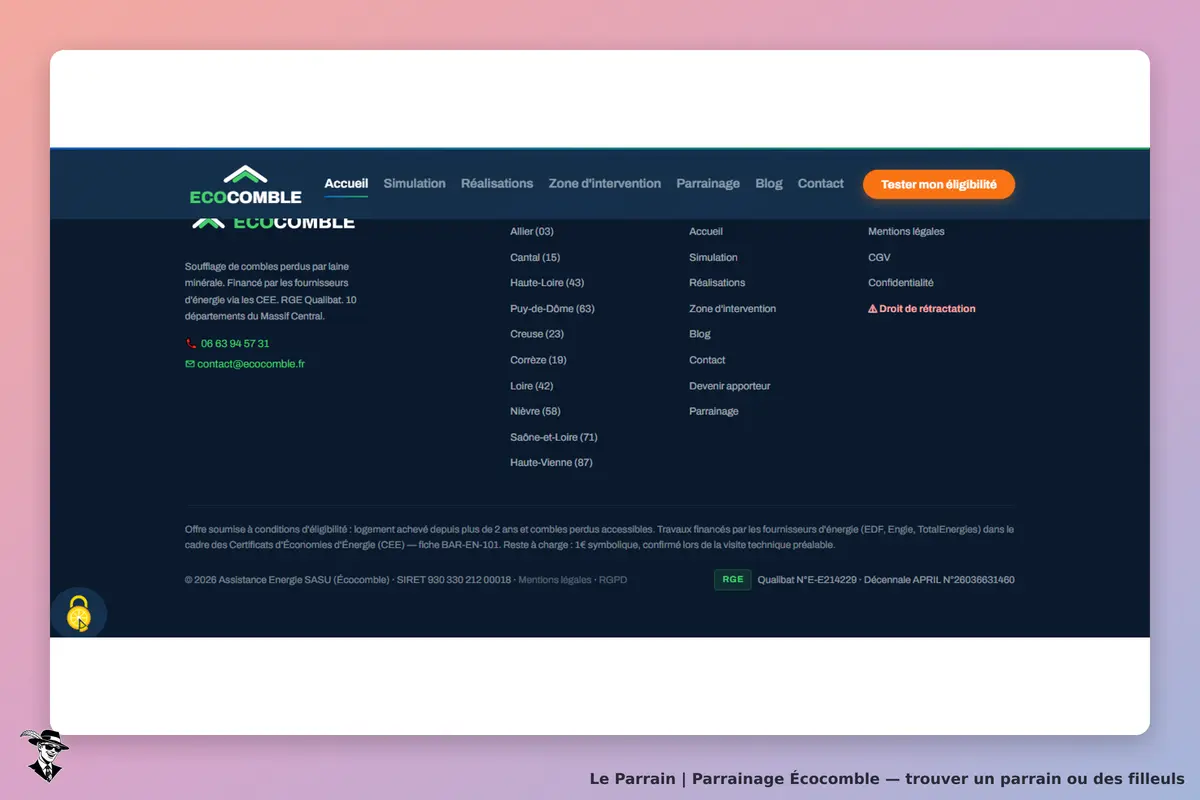Open the Saône-et-Loire (71) link
This screenshot has height=800, width=1200.
click(x=554, y=437)
